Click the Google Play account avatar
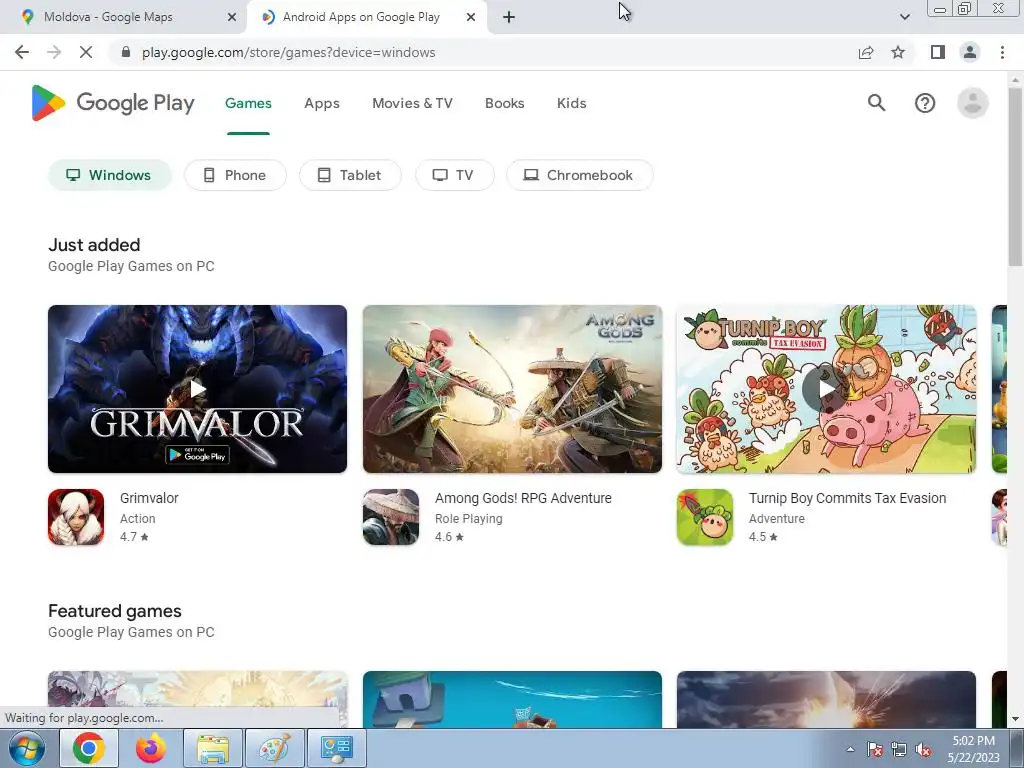 click(972, 103)
